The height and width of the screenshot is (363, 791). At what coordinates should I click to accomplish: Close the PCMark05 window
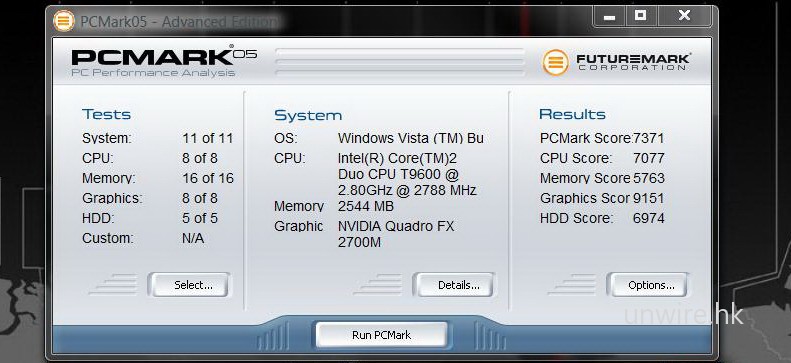685,16
